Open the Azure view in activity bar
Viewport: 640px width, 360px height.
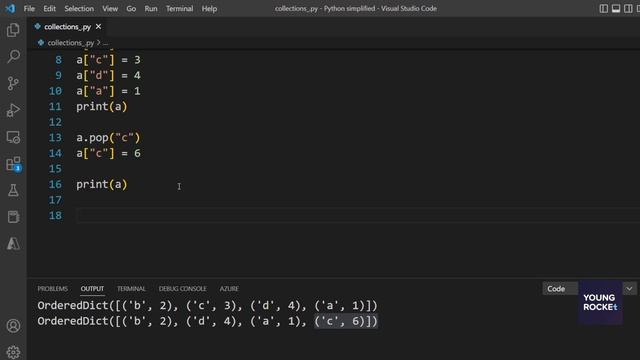[13, 244]
